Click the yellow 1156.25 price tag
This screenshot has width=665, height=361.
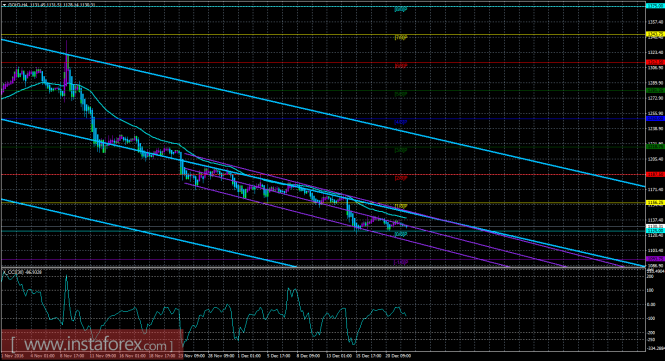[654, 203]
